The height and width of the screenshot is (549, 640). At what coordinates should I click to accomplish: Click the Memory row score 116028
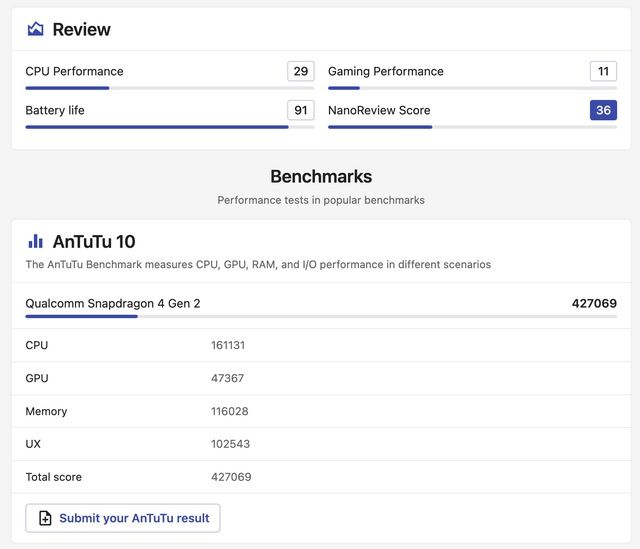pyautogui.click(x=229, y=411)
